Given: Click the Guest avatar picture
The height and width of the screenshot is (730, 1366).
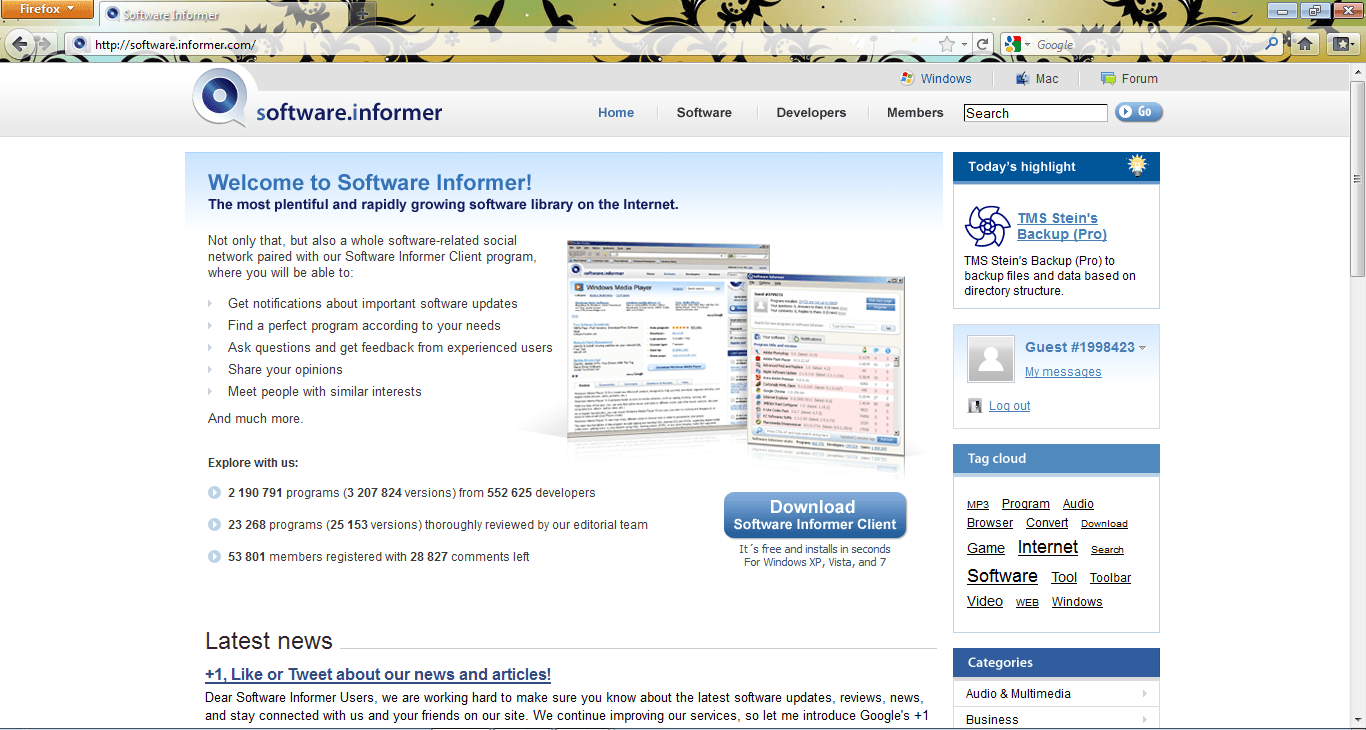Looking at the screenshot, I should coord(990,359).
